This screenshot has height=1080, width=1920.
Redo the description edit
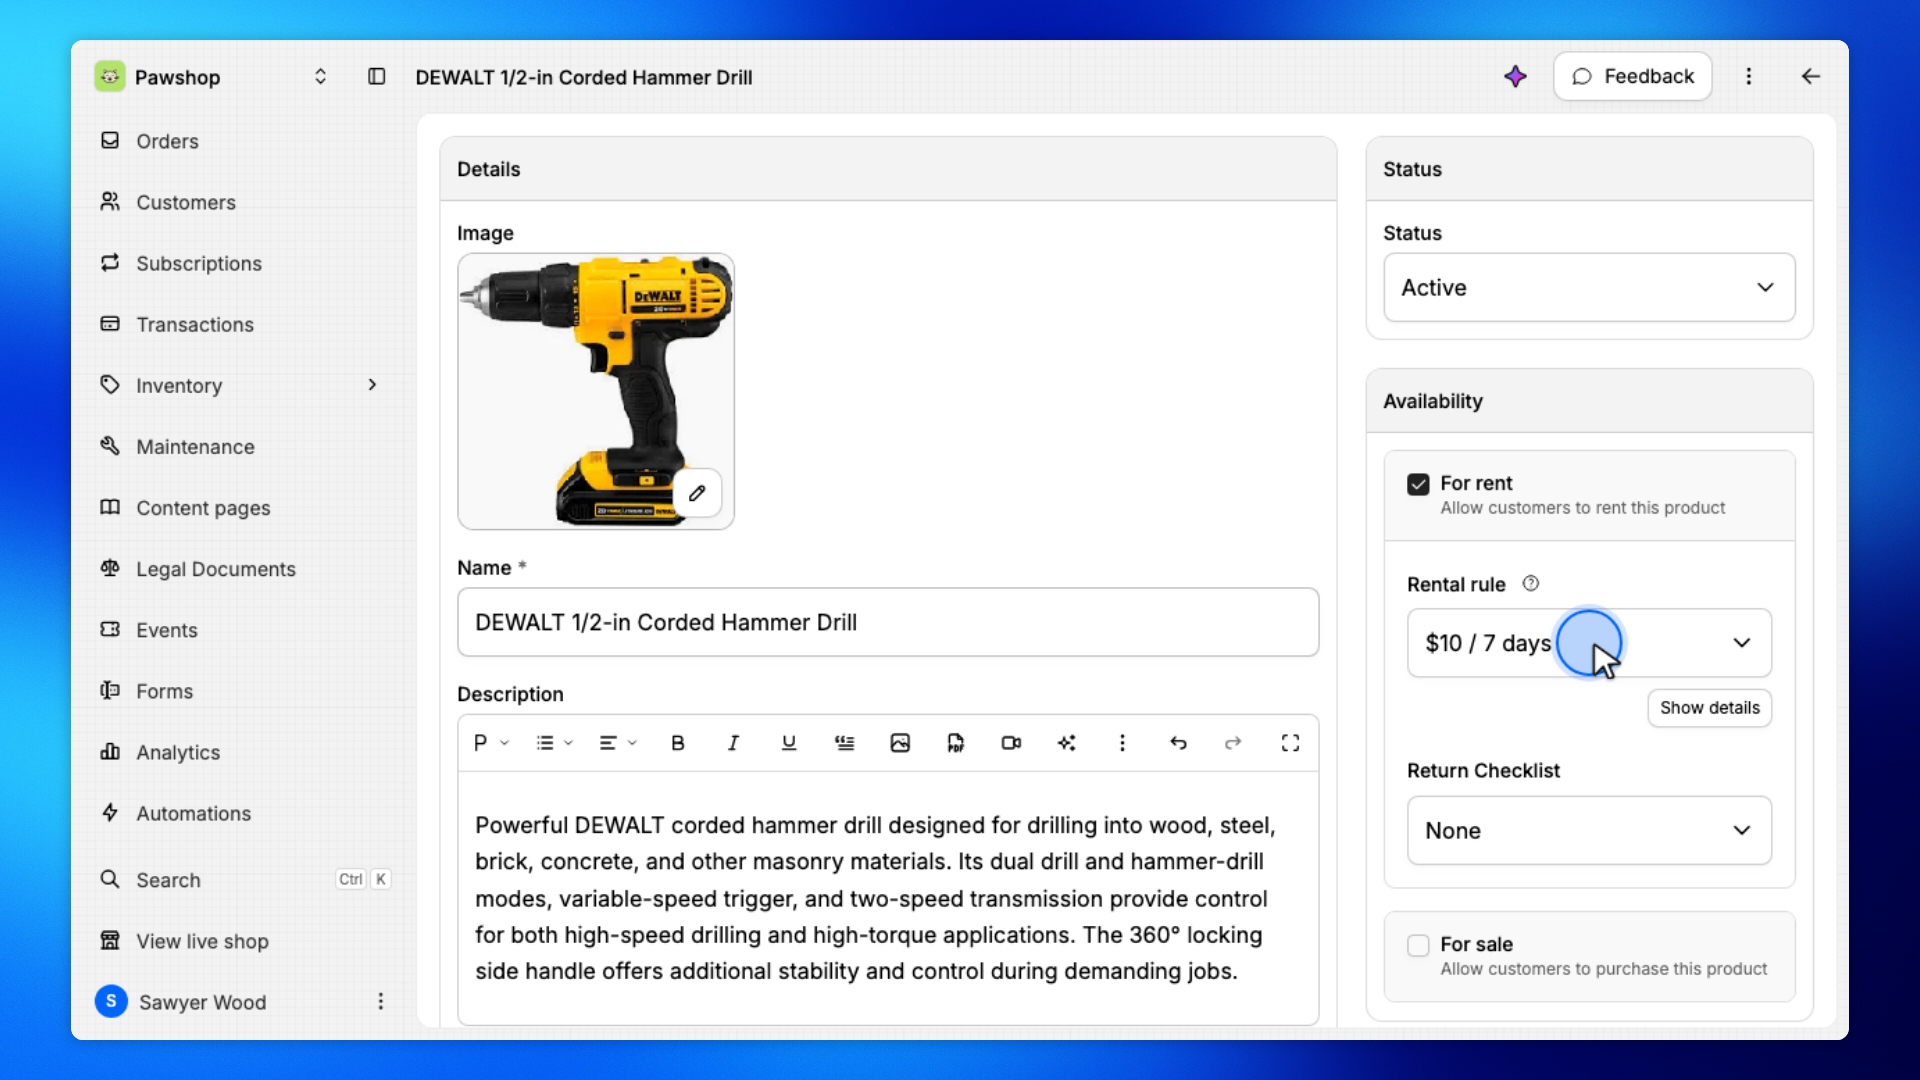click(x=1233, y=743)
